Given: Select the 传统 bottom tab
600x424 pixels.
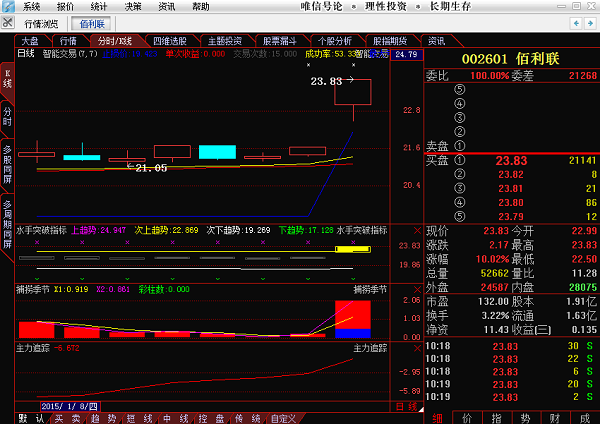Looking at the screenshot, I should (247, 418).
